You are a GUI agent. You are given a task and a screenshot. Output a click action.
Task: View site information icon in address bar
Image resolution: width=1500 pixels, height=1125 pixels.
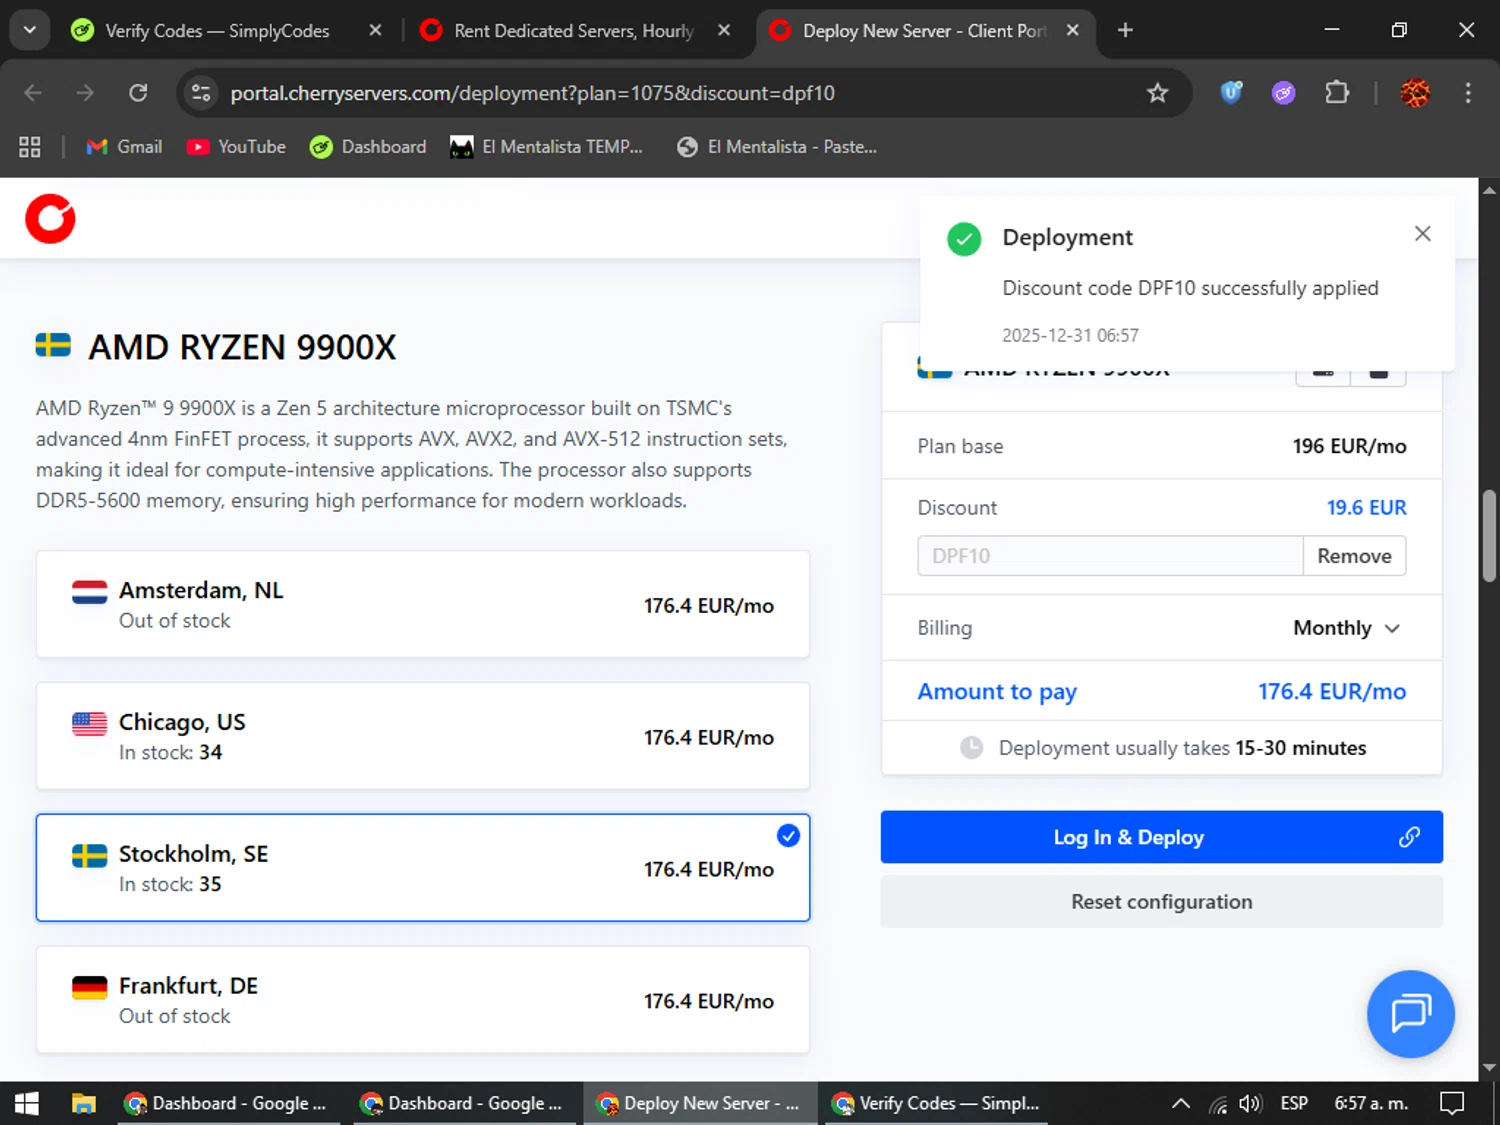tap(201, 93)
